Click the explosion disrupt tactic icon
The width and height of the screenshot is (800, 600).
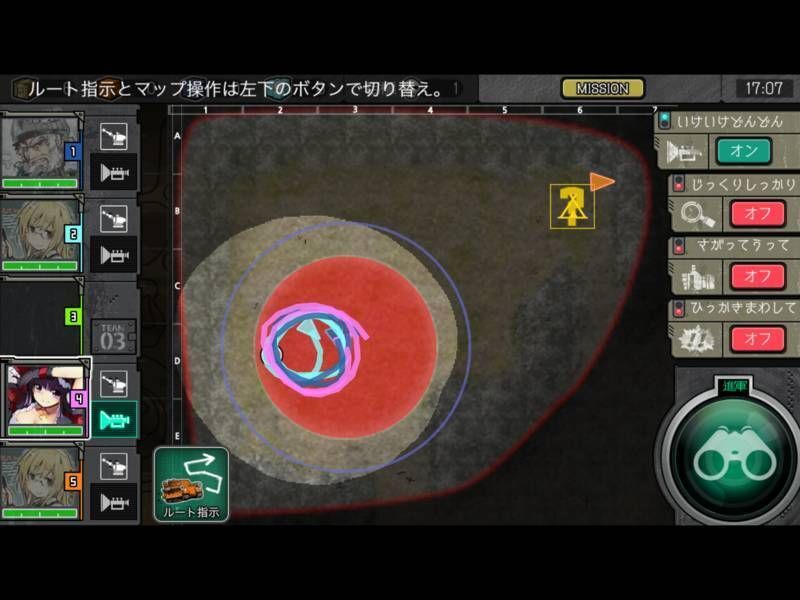[x=697, y=339]
